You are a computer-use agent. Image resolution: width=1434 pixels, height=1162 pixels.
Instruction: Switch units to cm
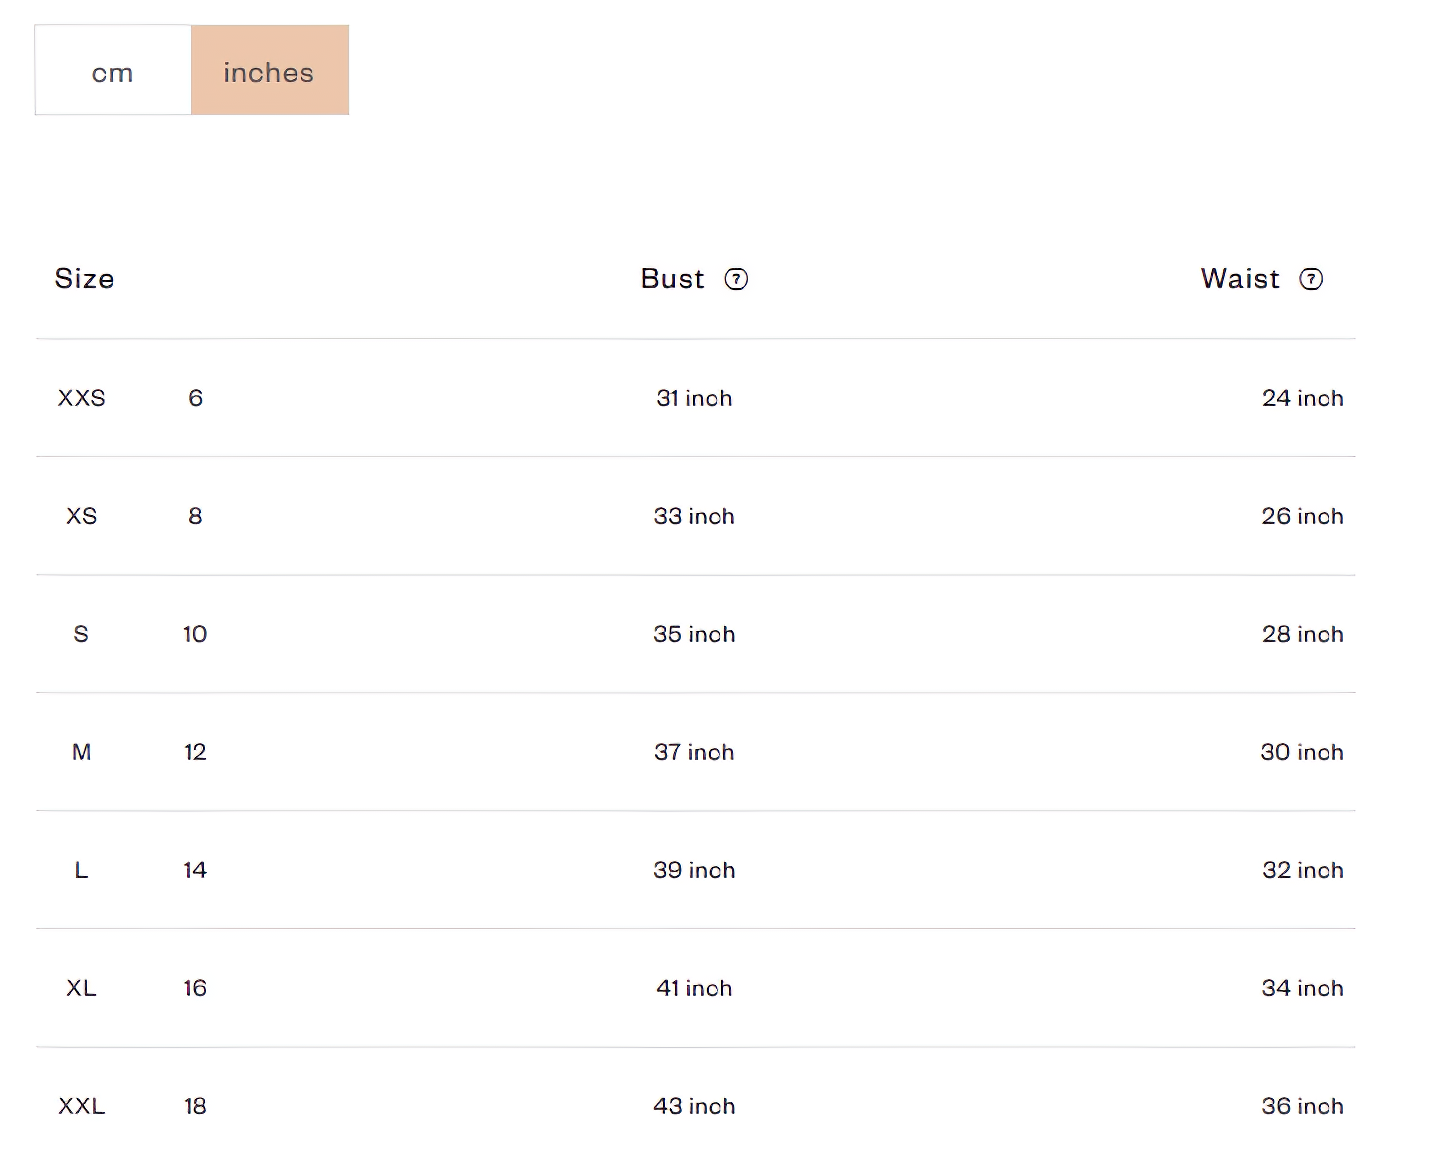pyautogui.click(x=113, y=70)
